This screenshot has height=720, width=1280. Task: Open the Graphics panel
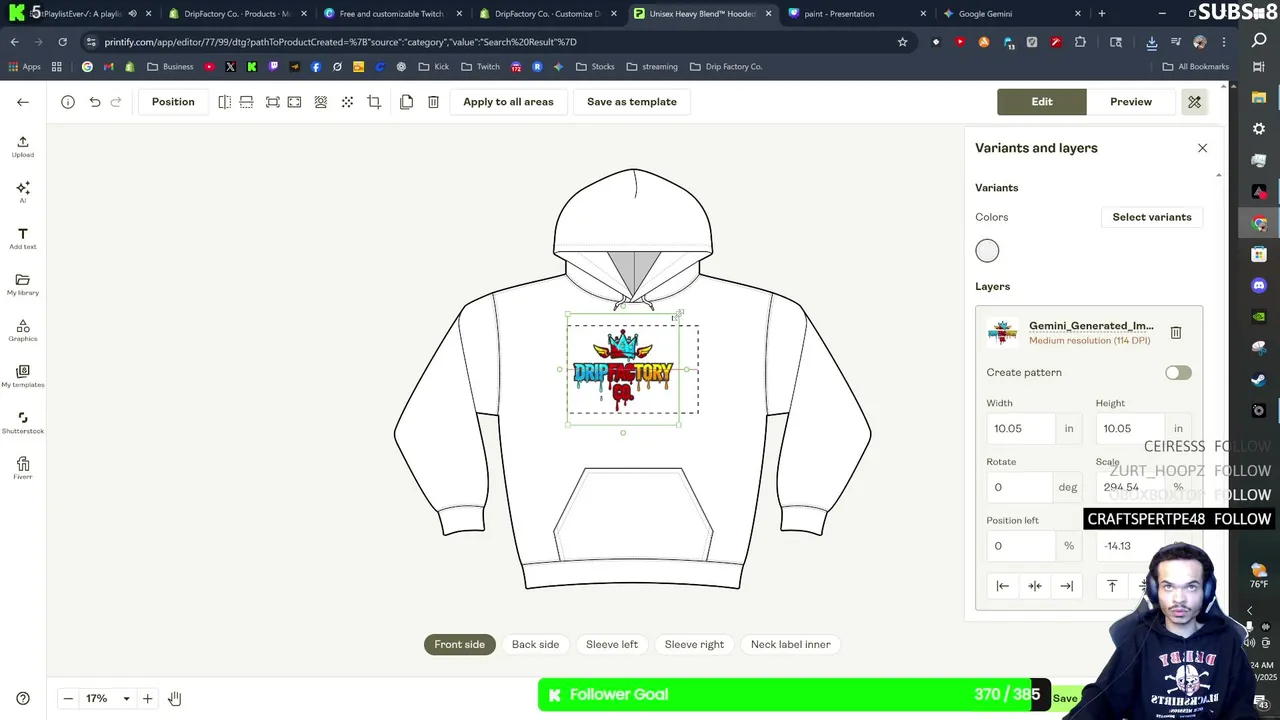[23, 330]
